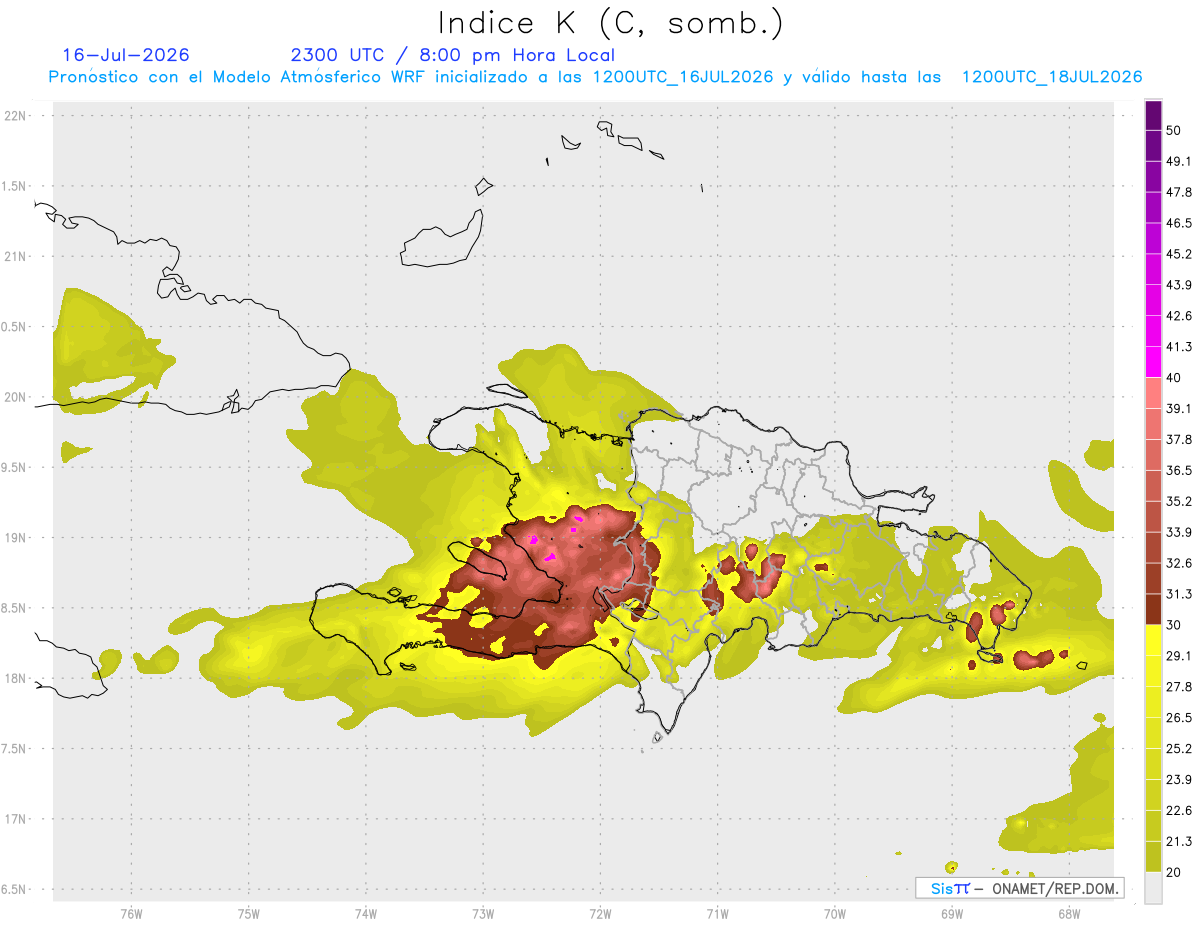1200x927 pixels.
Task: Click the color bar value "20"
Action: click(1174, 872)
